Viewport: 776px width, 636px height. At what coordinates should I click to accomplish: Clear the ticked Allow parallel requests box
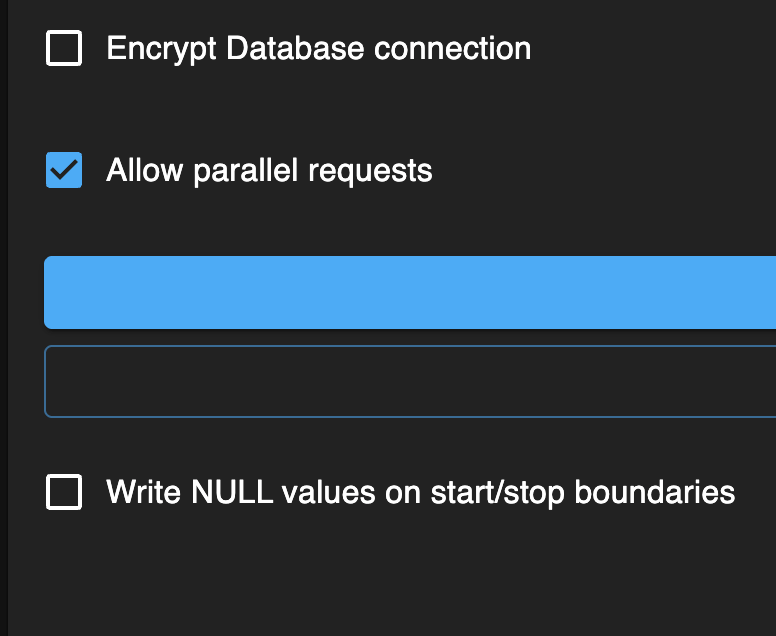click(64, 171)
